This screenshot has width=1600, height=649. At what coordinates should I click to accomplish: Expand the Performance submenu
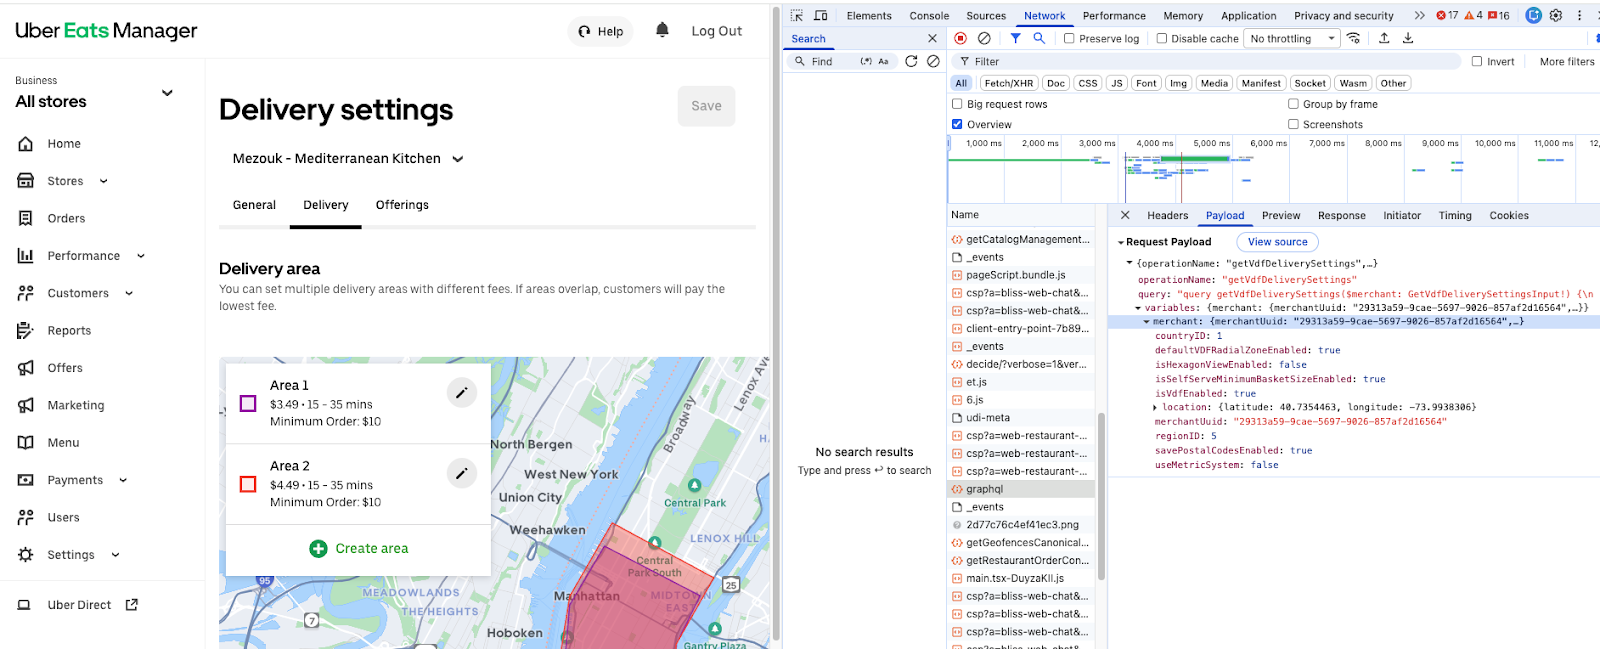tap(141, 256)
